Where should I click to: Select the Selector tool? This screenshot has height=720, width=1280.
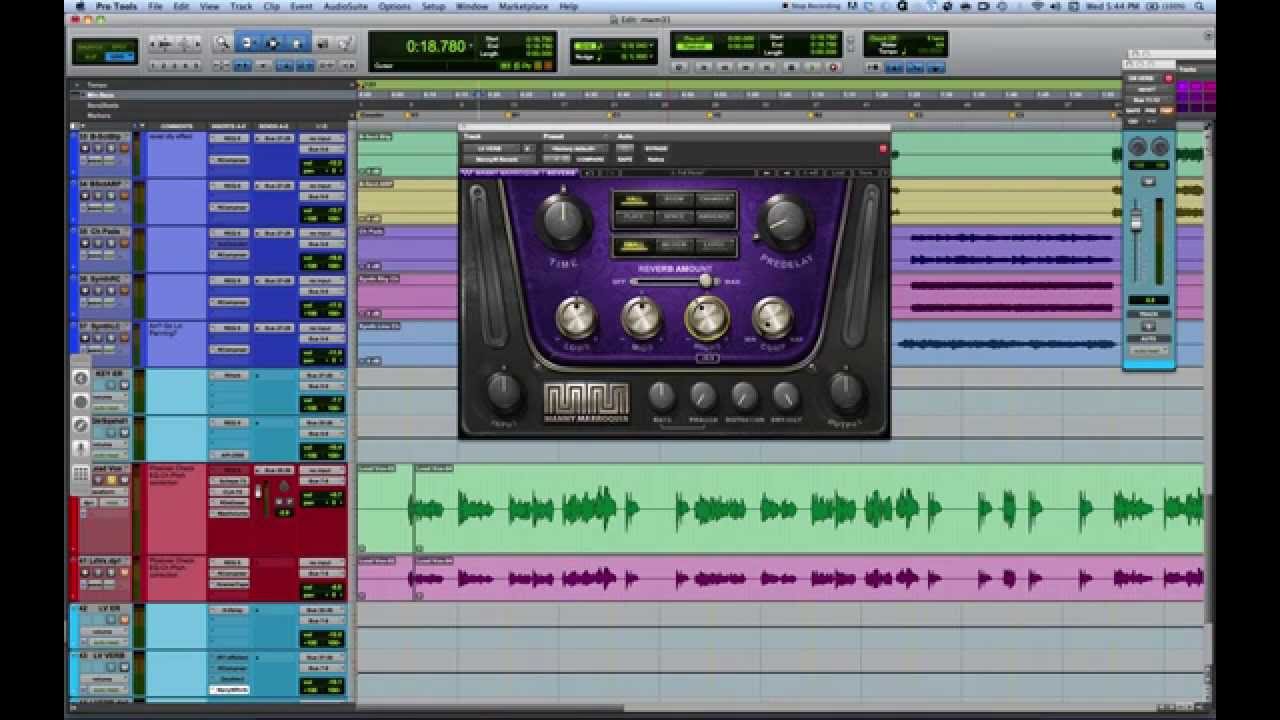click(272, 44)
